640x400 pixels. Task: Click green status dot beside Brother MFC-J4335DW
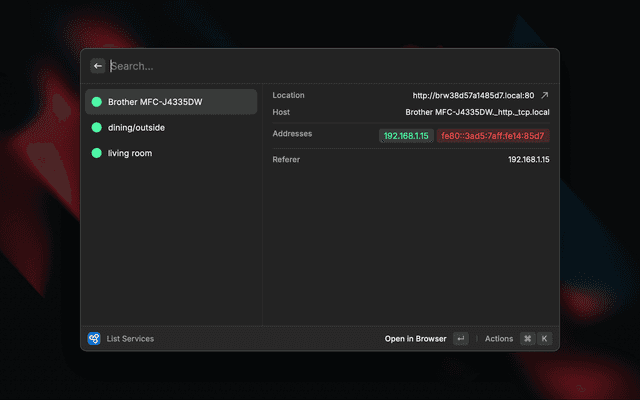point(97,102)
